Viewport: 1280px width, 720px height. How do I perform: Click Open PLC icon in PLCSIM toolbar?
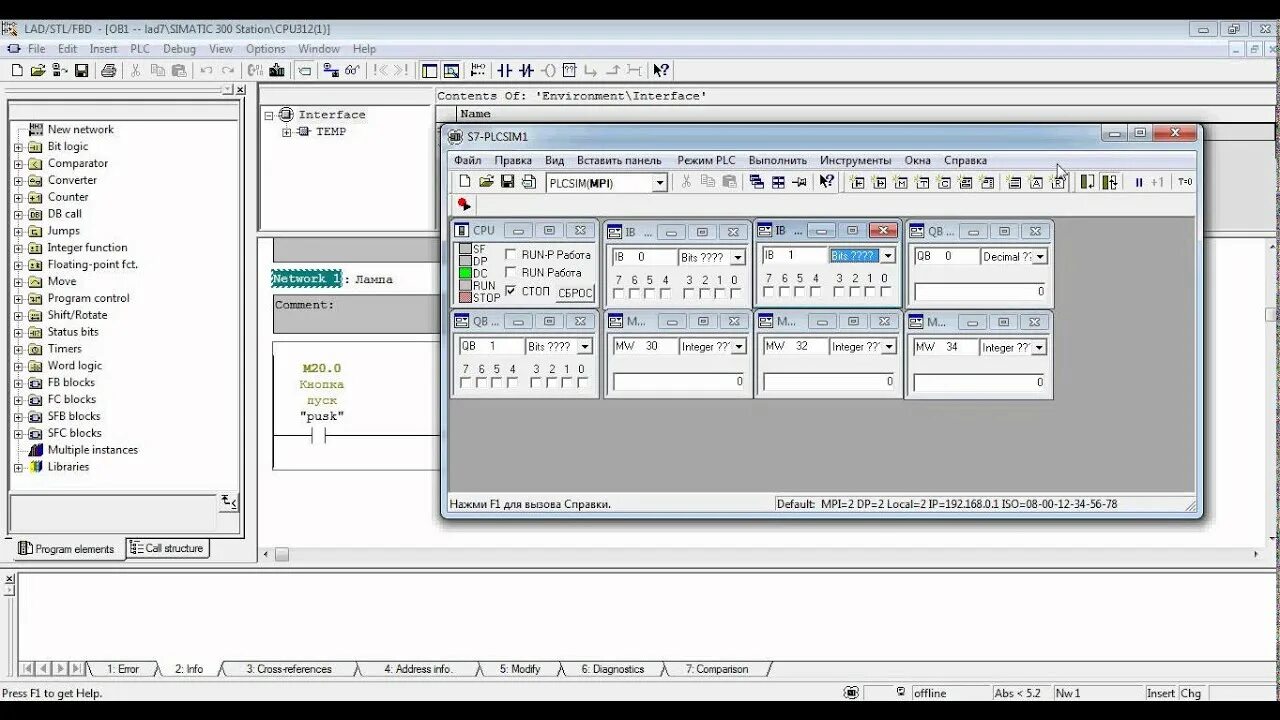(x=486, y=182)
